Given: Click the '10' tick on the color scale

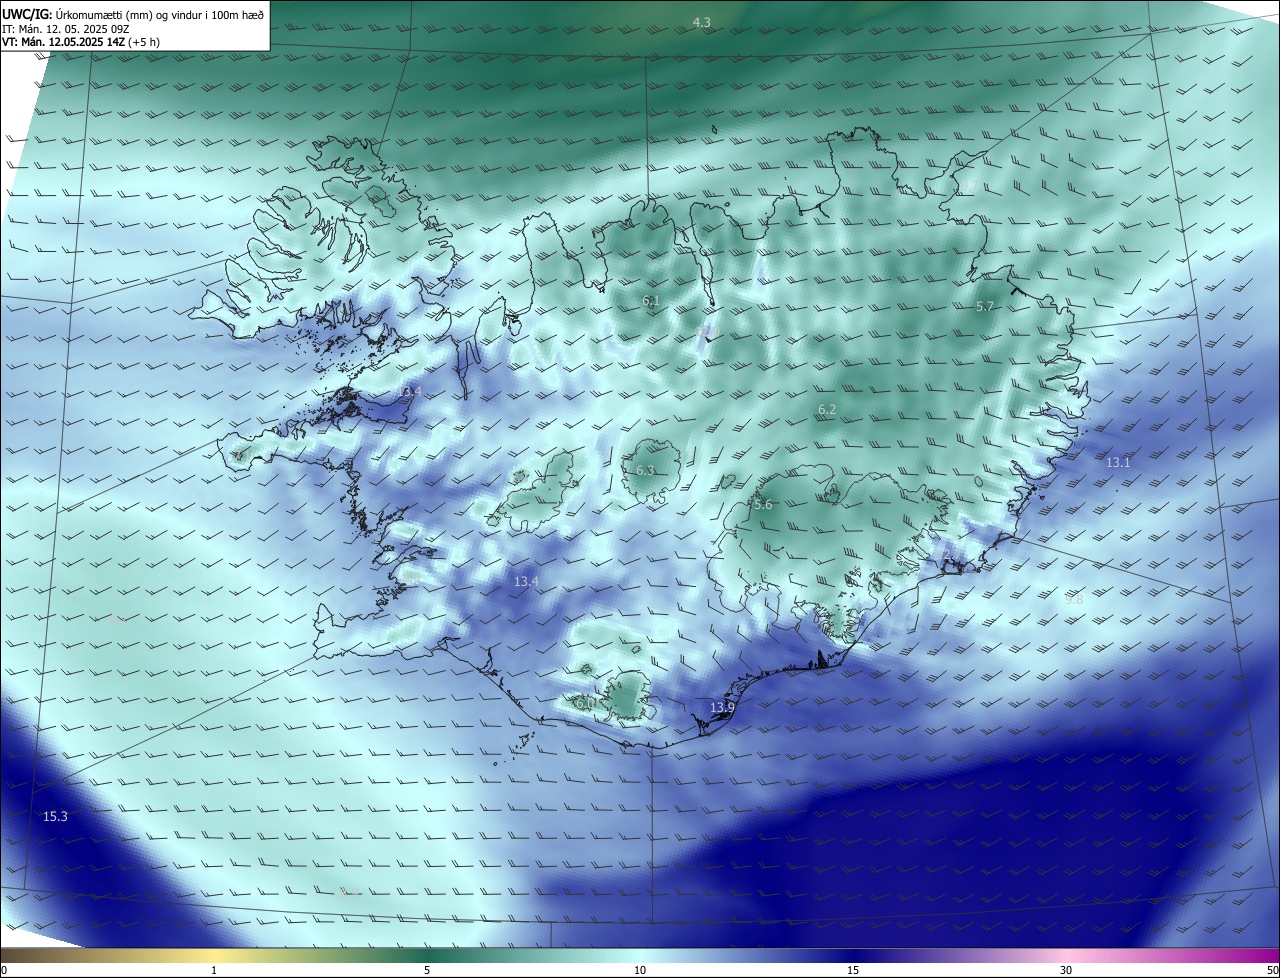Looking at the screenshot, I should (x=640, y=970).
